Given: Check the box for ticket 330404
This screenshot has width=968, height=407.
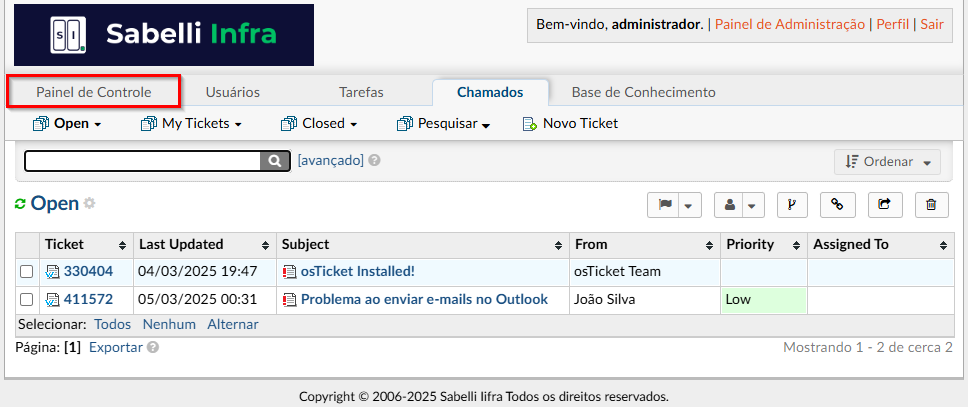Looking at the screenshot, I should [x=27, y=272].
